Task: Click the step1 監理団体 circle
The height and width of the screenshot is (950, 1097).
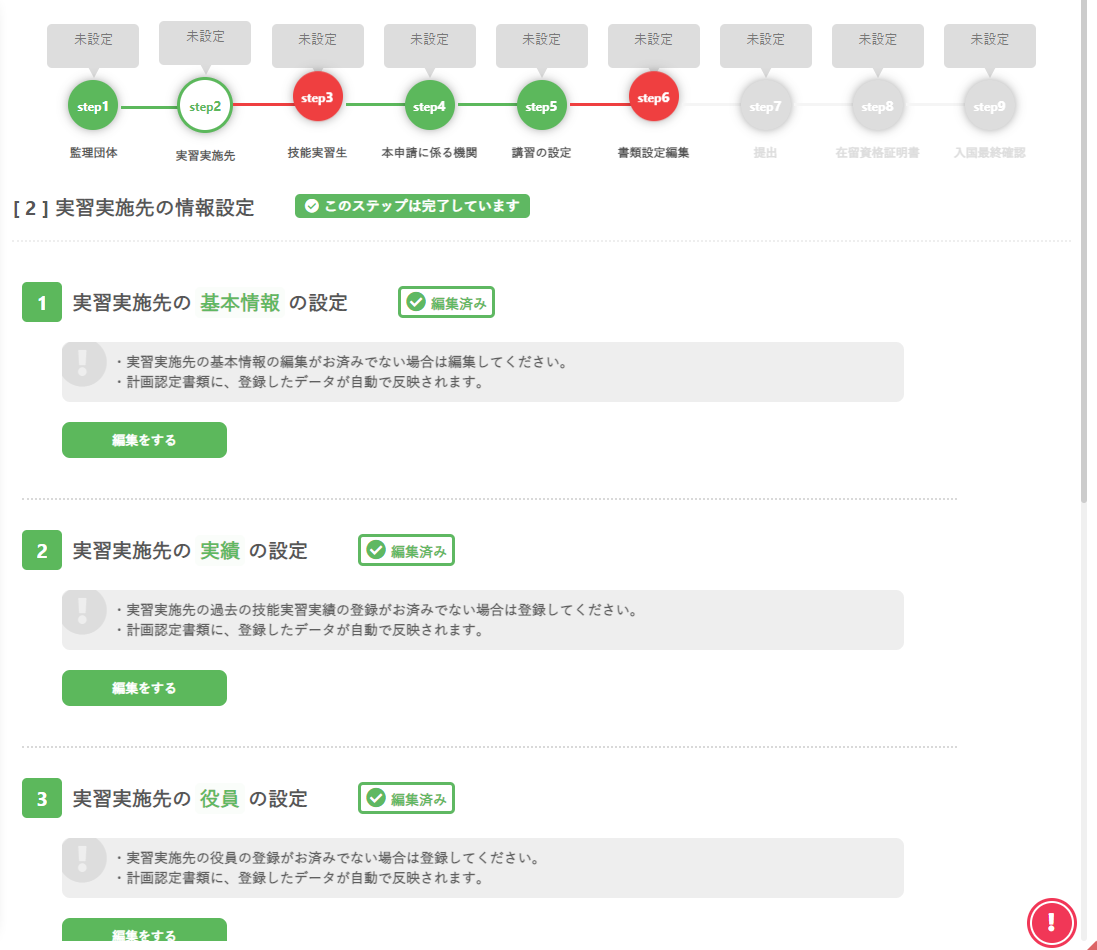Action: coord(93,106)
